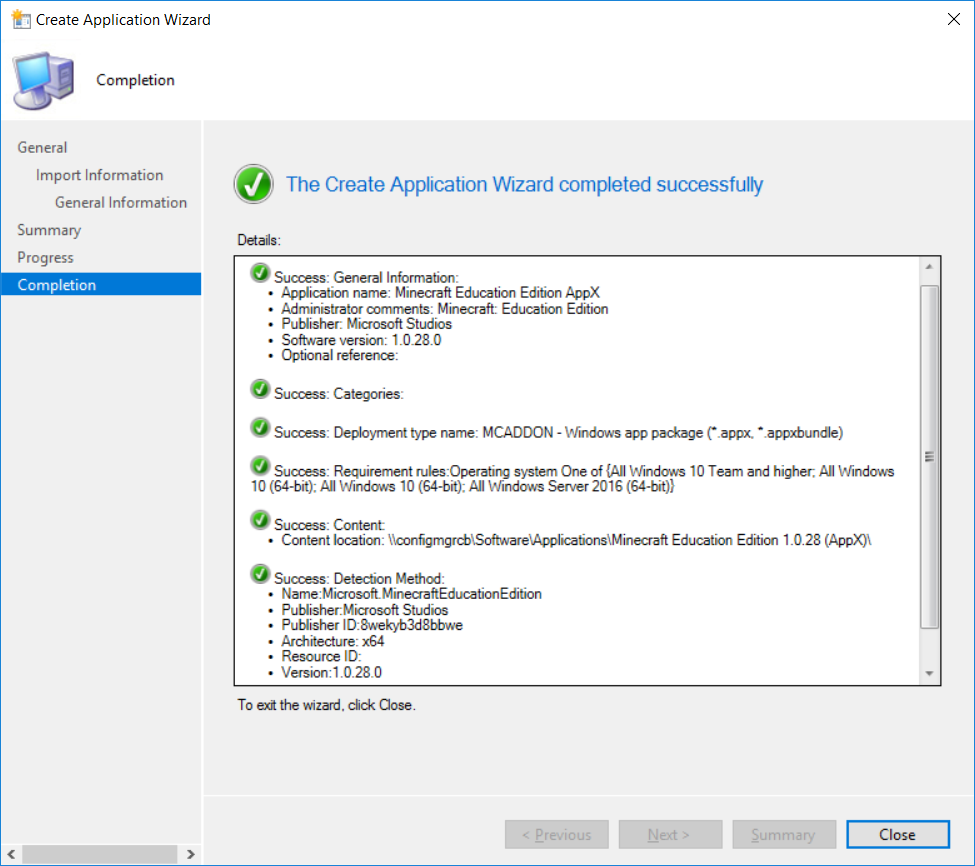Image resolution: width=975 pixels, height=866 pixels.
Task: Select the Summary step in sidebar
Action: [49, 230]
